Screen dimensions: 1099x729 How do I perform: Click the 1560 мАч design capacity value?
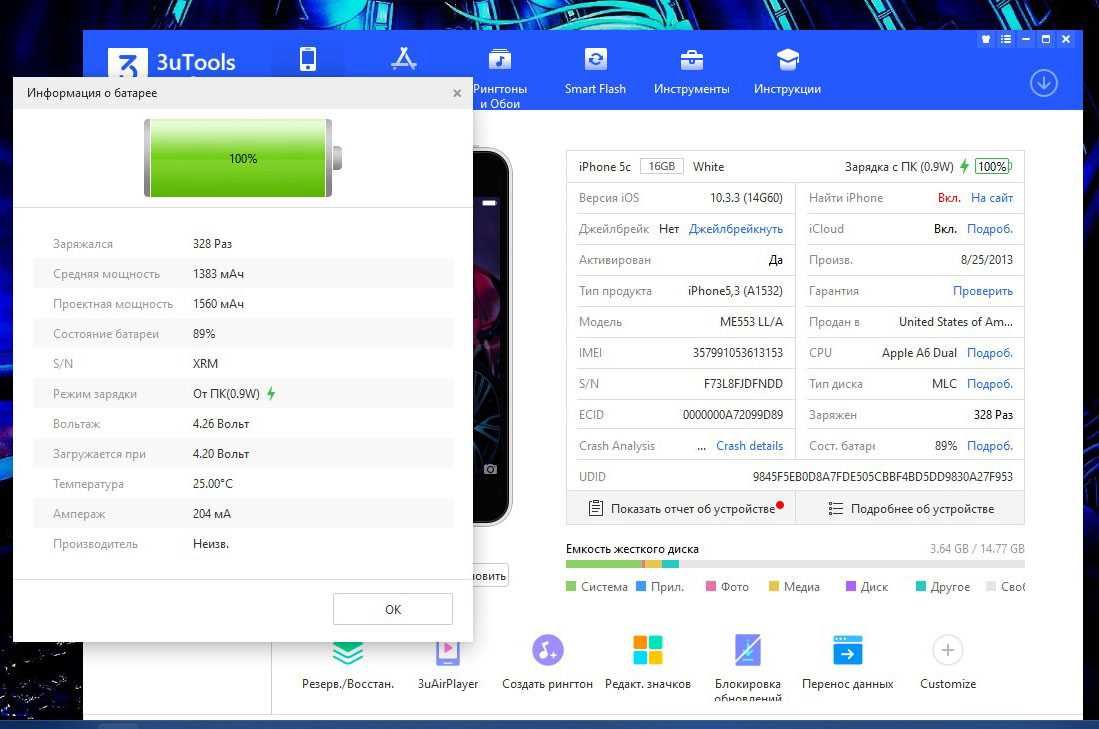point(218,304)
